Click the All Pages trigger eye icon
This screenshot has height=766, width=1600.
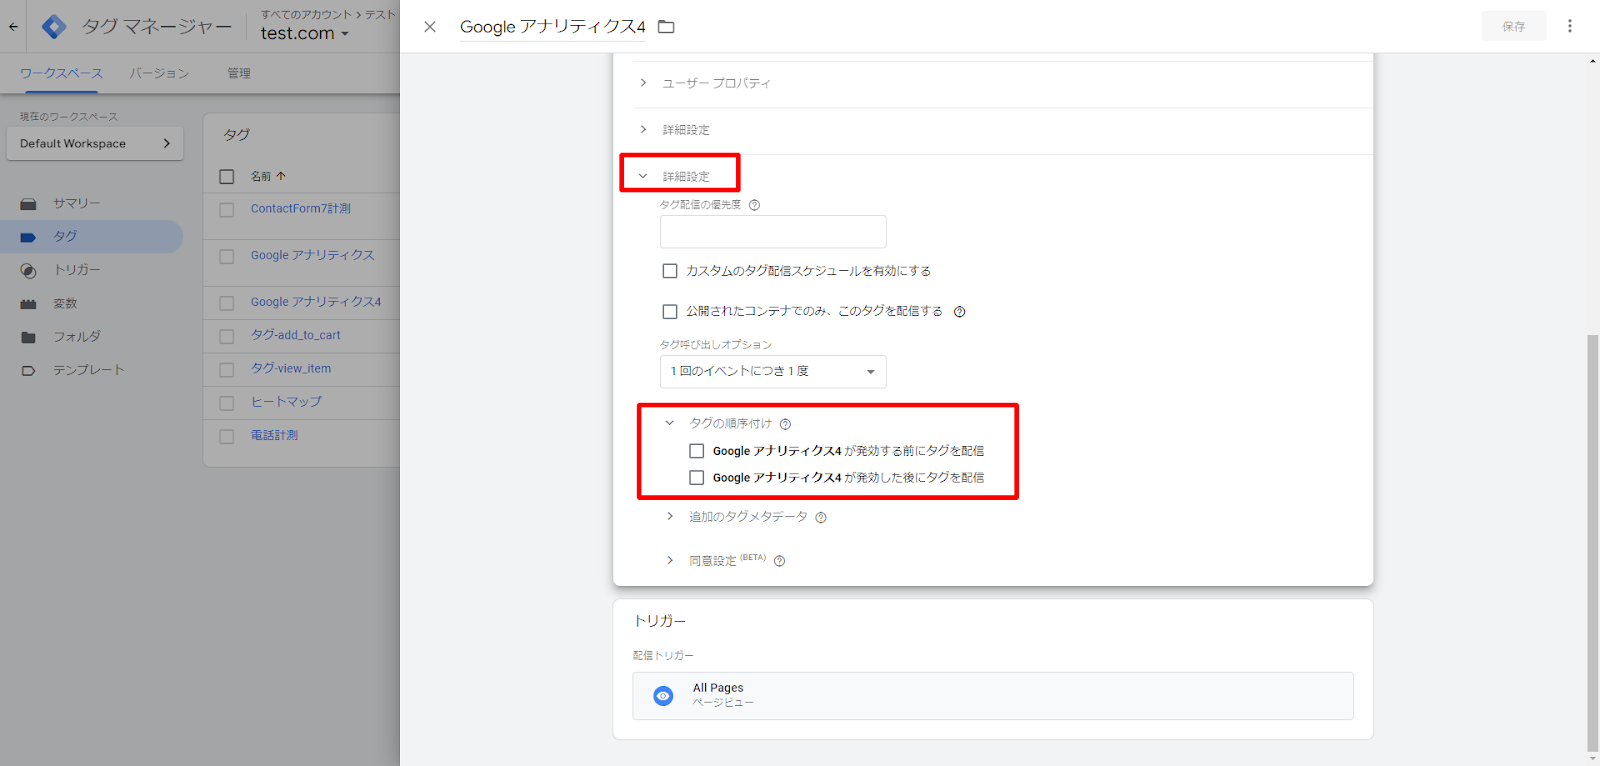tap(663, 696)
